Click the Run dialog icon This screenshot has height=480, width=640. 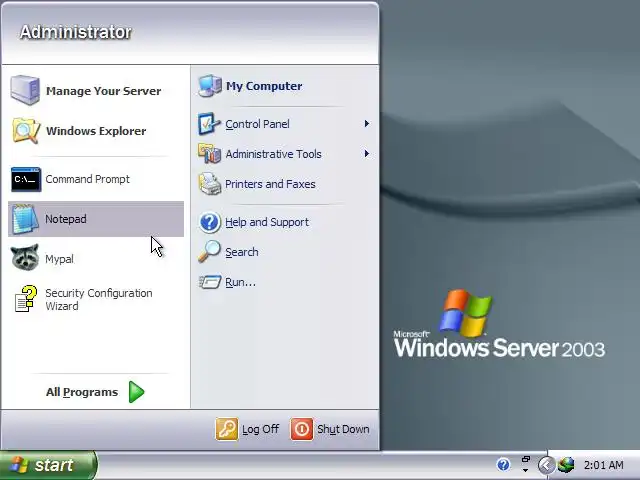click(x=210, y=282)
